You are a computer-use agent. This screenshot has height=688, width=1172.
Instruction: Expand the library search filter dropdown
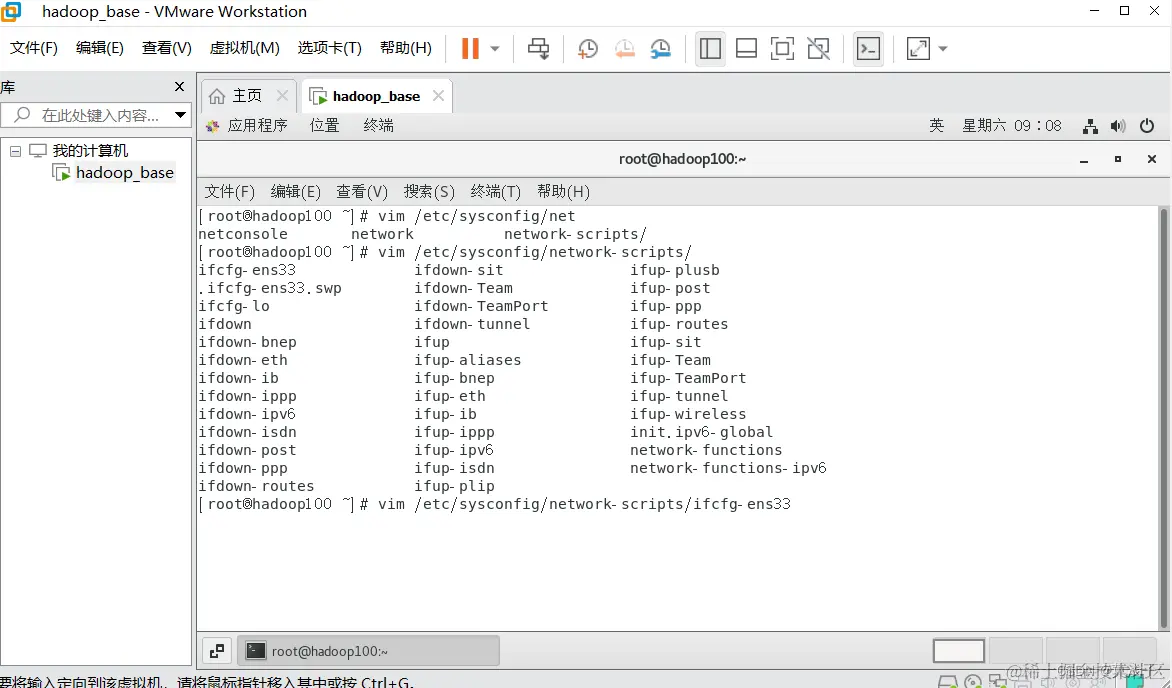click(x=180, y=115)
